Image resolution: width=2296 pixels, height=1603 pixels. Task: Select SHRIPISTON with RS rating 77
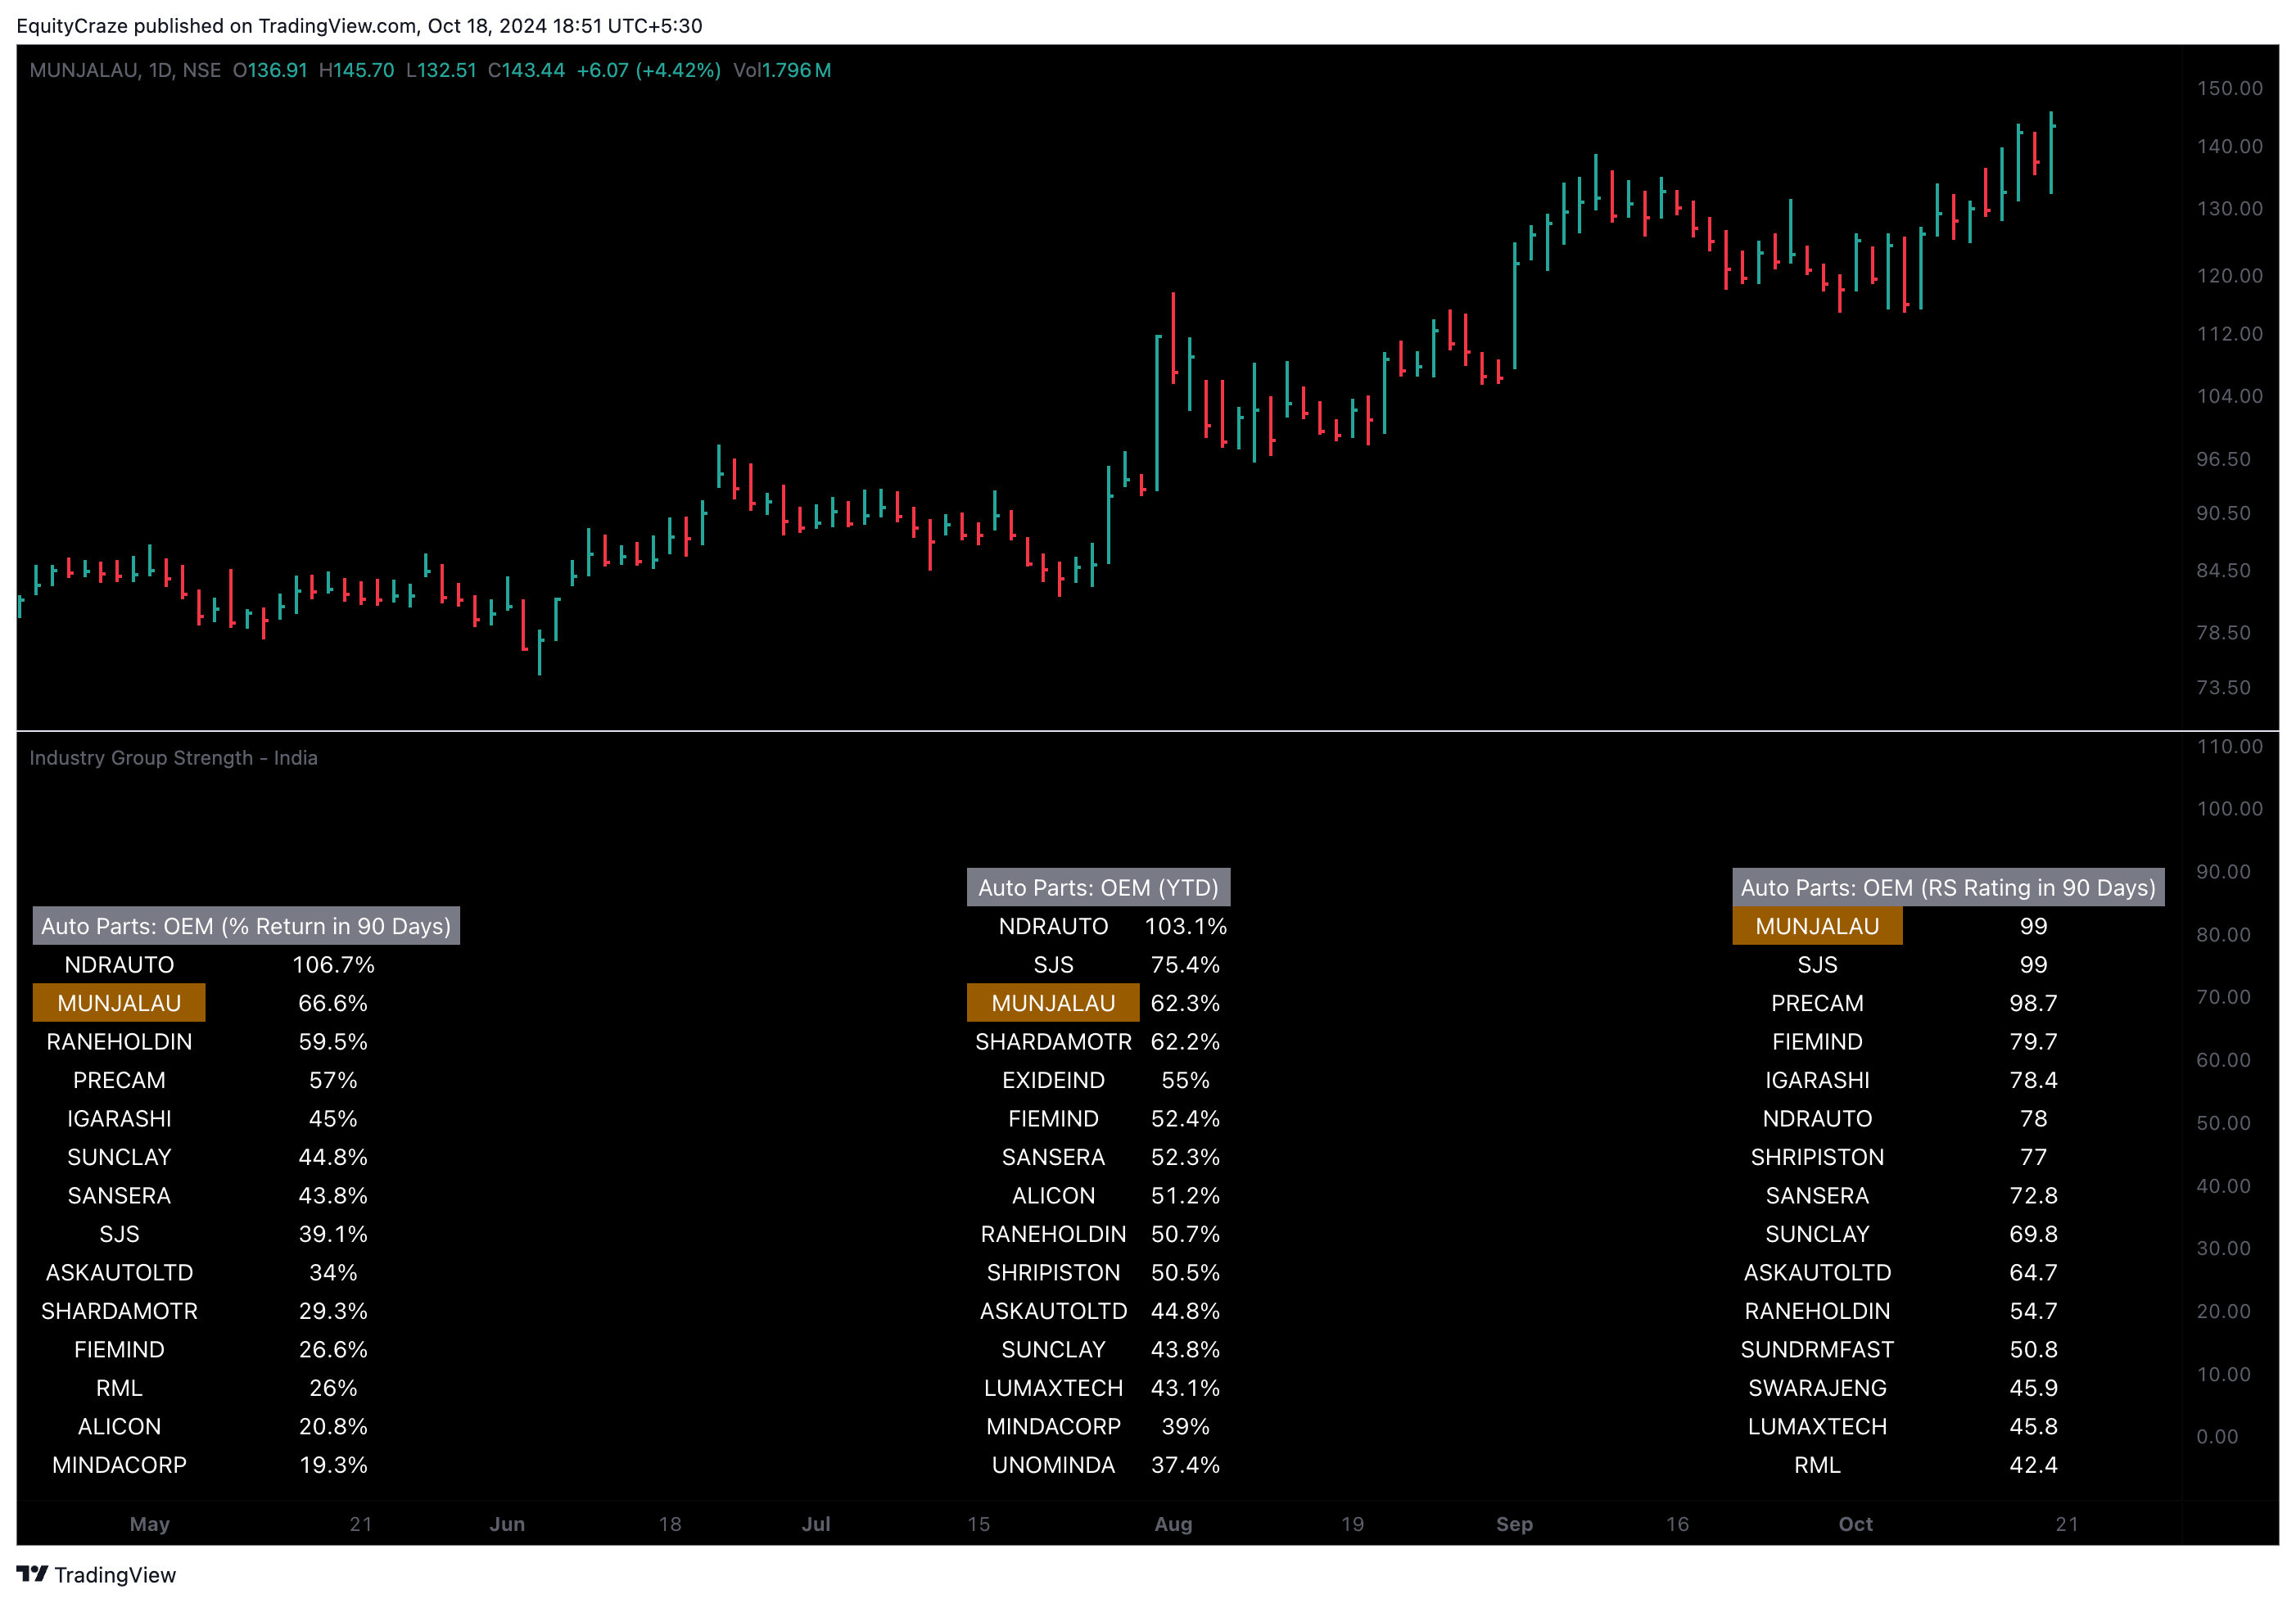click(x=1817, y=1157)
